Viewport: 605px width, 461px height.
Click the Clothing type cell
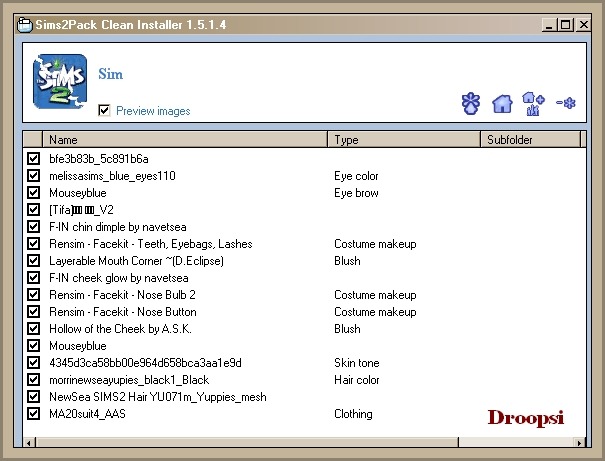353,414
